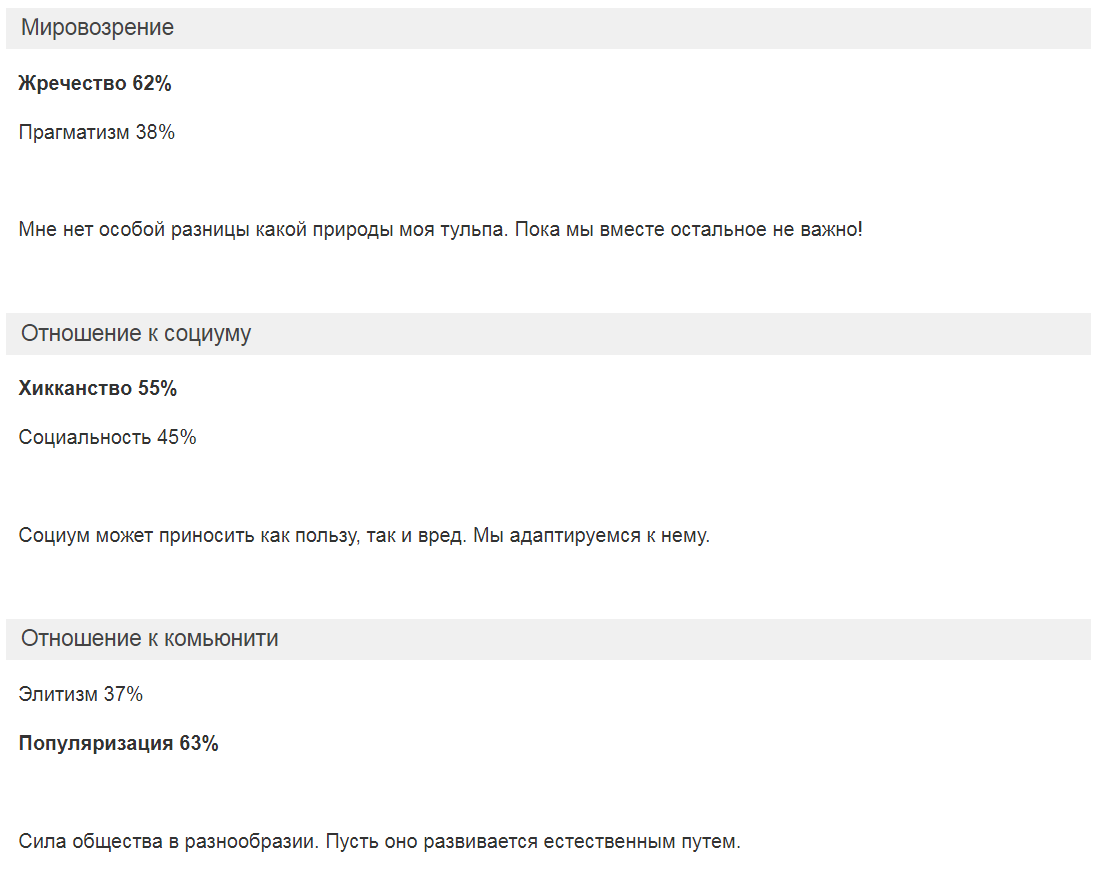This screenshot has width=1101, height=885.
Task: Click the Элитизм 37% line
Action: [x=81, y=695]
